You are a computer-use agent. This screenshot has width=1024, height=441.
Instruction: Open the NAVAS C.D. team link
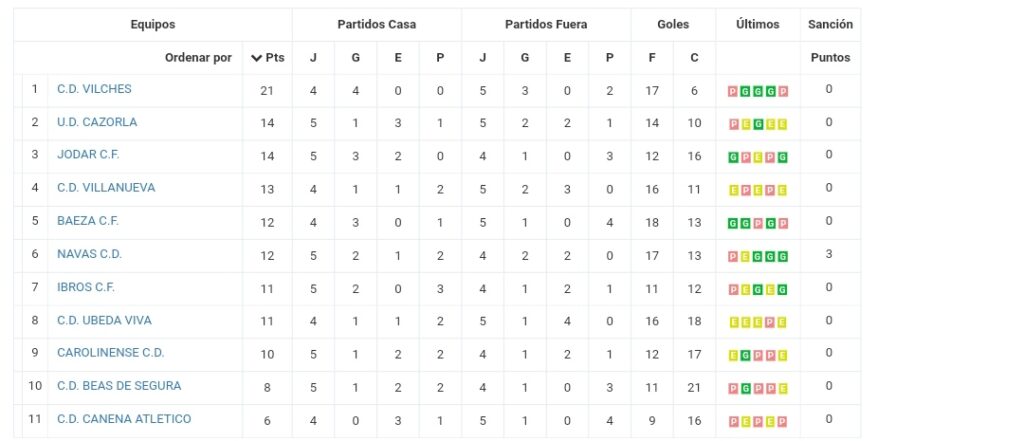pos(89,254)
